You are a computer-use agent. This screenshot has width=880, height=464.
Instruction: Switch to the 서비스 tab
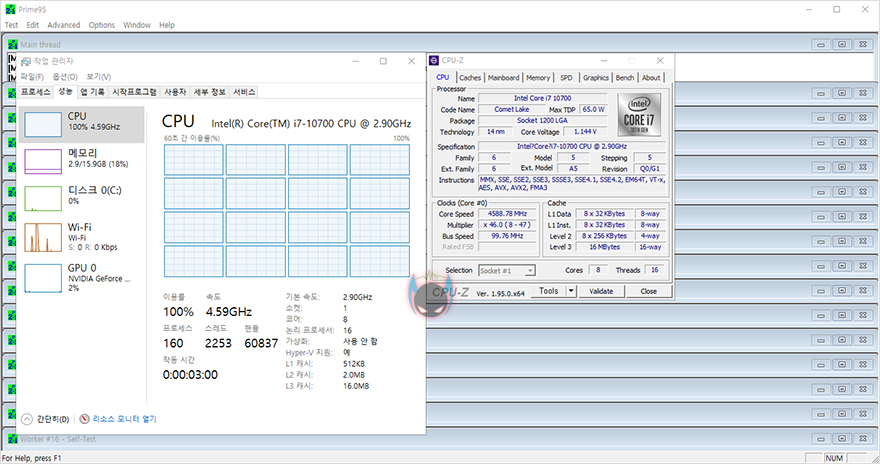point(244,92)
